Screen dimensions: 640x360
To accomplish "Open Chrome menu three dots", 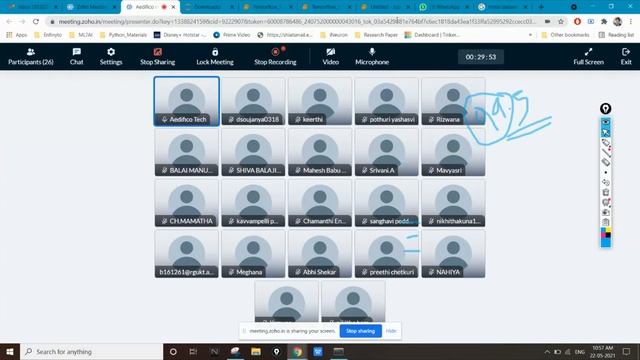I will click(631, 21).
